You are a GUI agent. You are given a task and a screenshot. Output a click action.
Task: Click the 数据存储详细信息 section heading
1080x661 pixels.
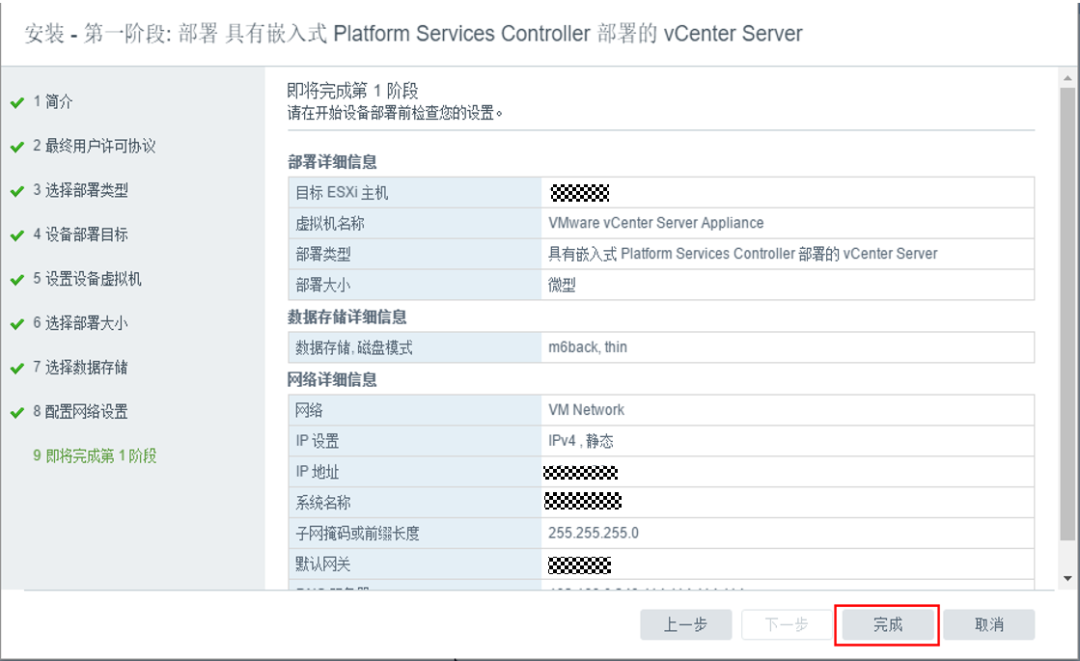346,317
